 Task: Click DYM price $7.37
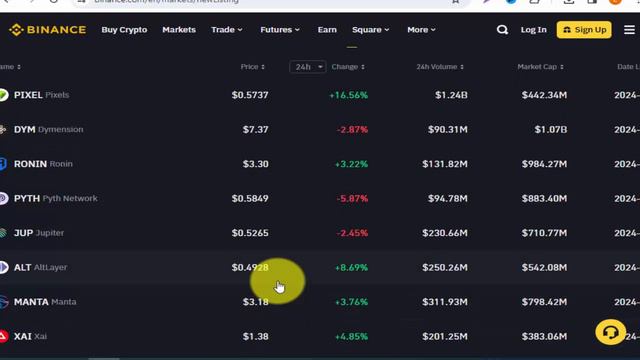pyautogui.click(x=256, y=129)
